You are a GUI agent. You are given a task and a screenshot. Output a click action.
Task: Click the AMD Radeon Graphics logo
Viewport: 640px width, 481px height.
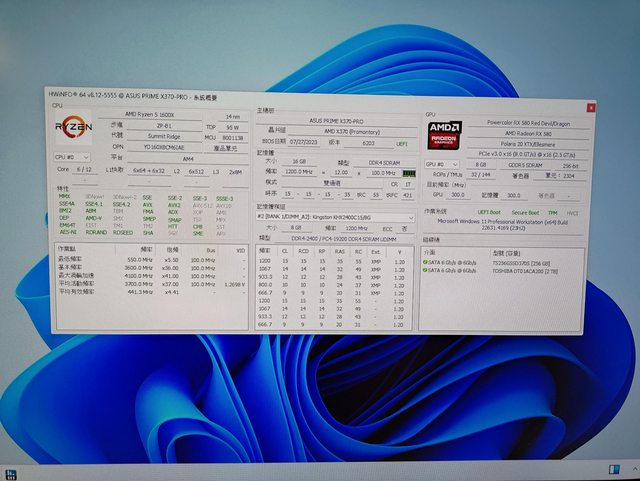point(444,134)
